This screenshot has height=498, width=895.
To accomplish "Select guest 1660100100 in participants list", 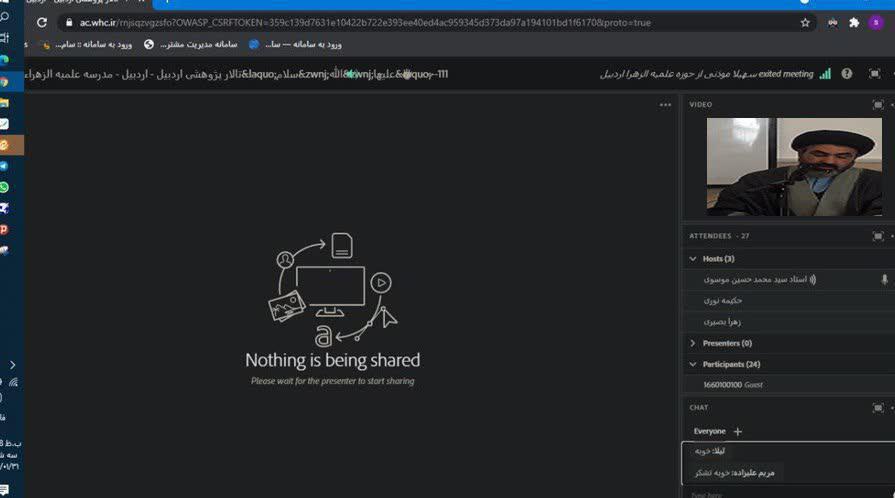I will [x=732, y=385].
